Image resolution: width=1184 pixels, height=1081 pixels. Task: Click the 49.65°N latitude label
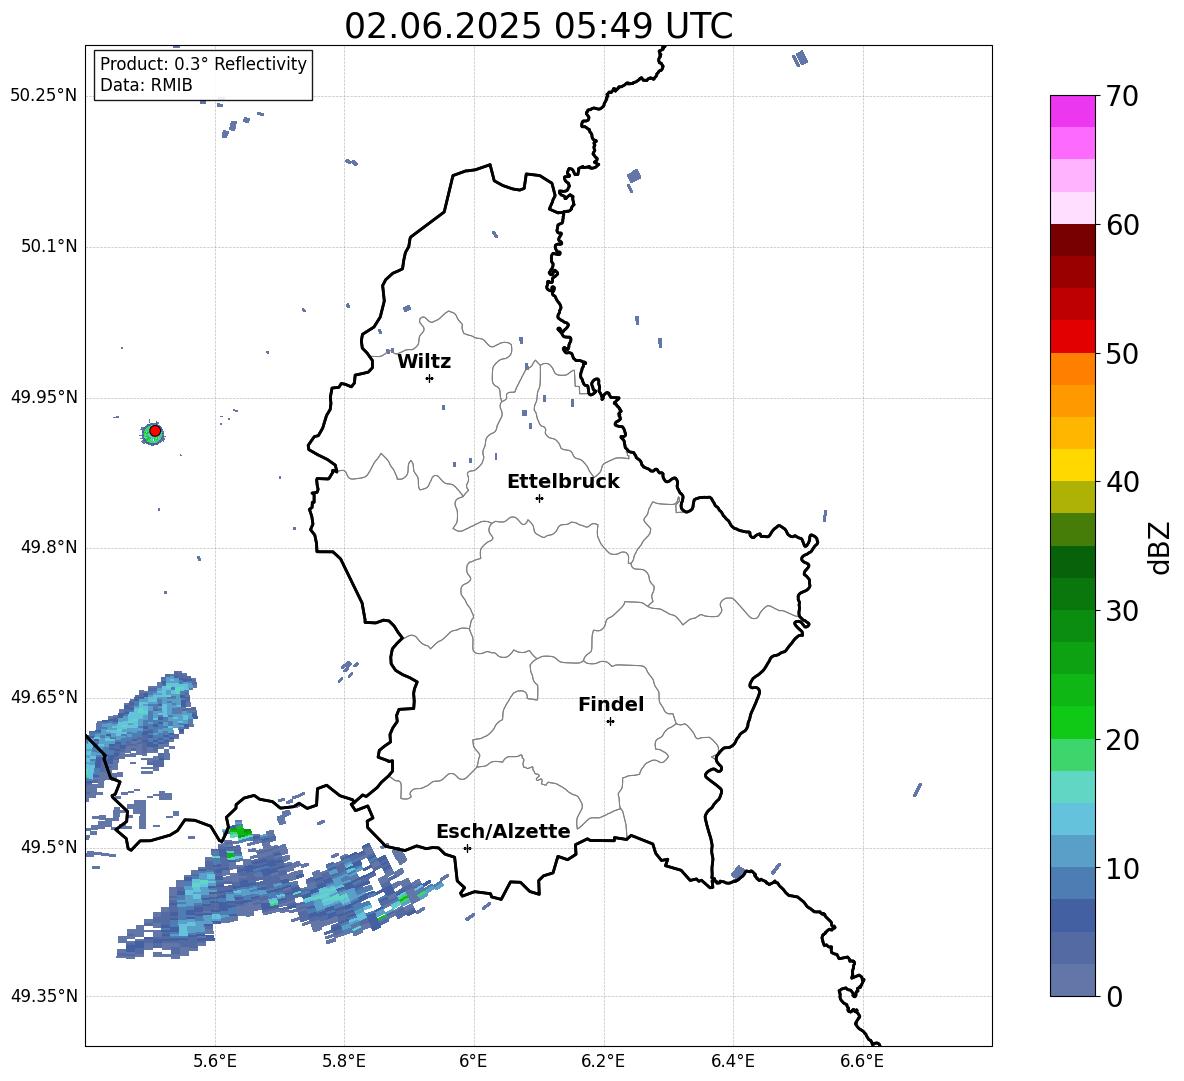pyautogui.click(x=44, y=697)
